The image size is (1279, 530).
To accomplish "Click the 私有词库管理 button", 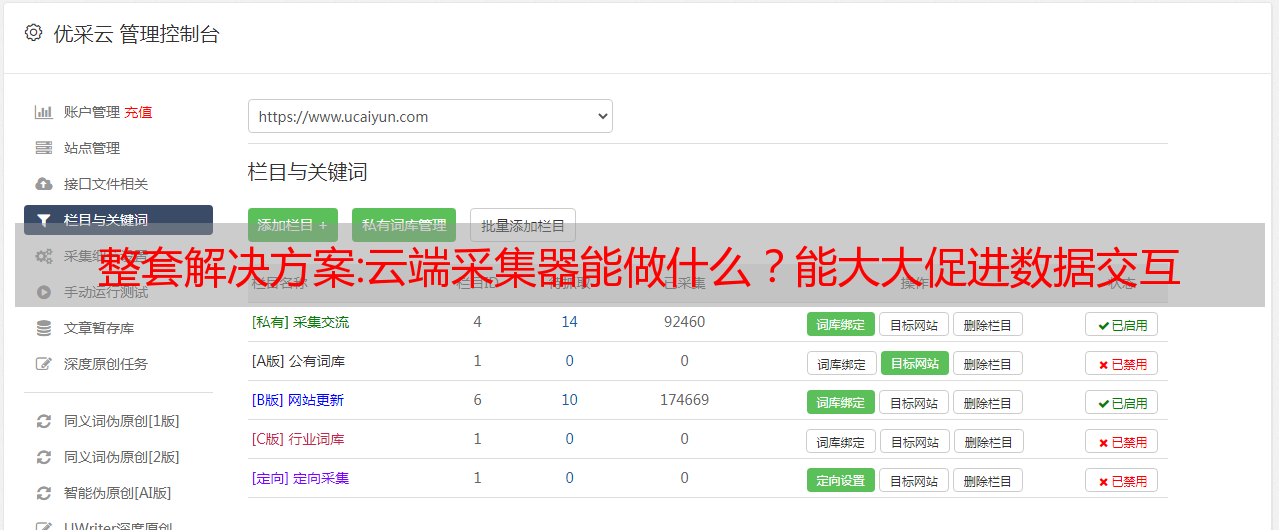I will click(404, 225).
